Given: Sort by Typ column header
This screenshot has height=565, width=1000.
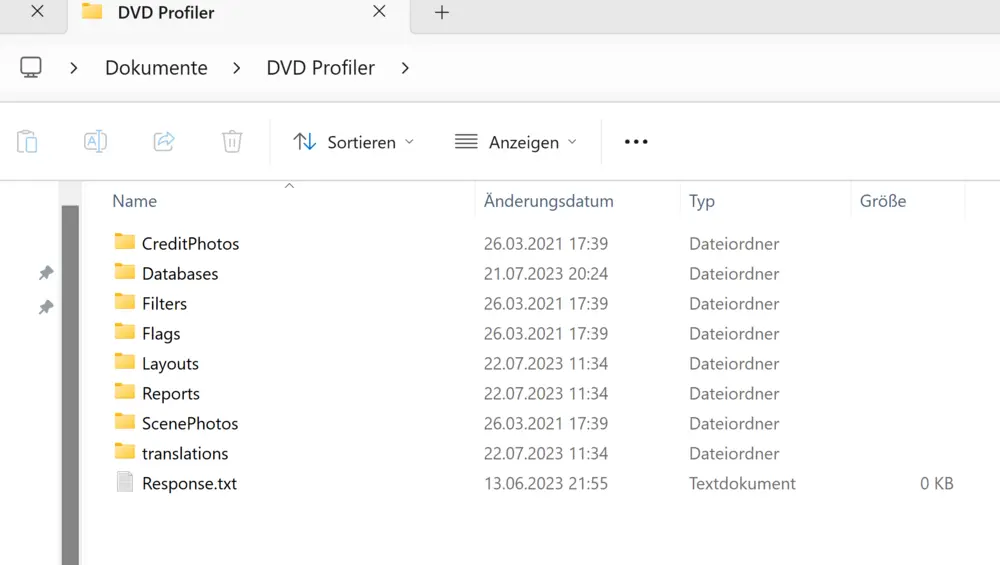Looking at the screenshot, I should tap(702, 202).
